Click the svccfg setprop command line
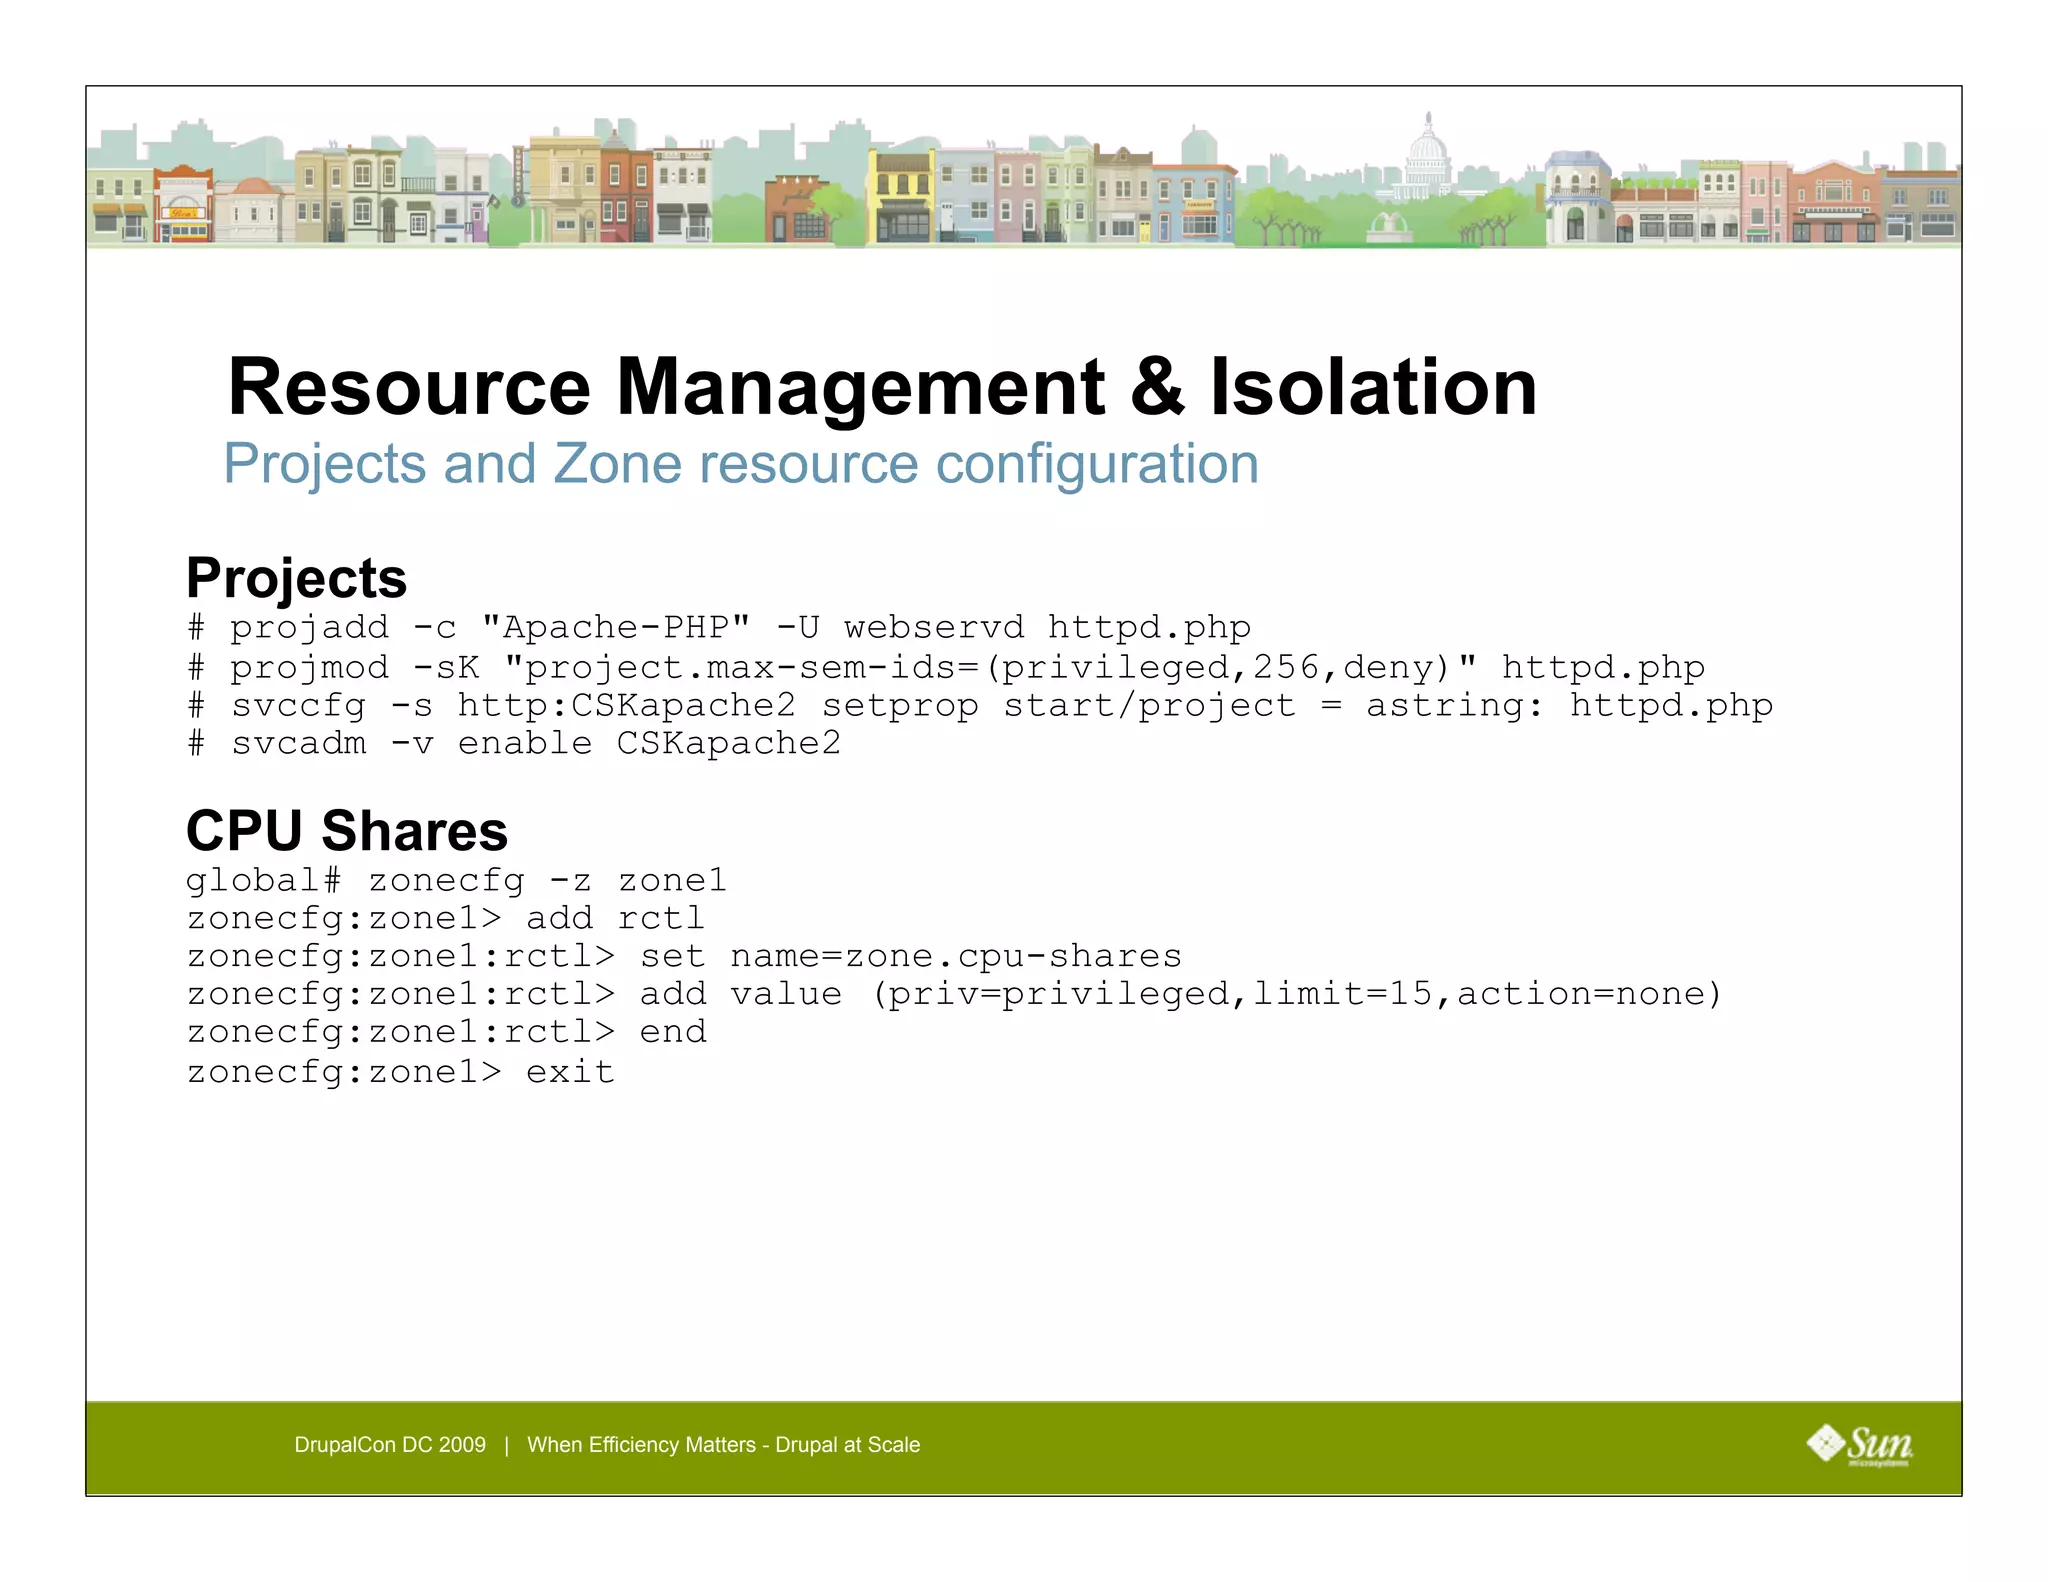The width and height of the screenshot is (2048, 1582). pyautogui.click(x=980, y=706)
